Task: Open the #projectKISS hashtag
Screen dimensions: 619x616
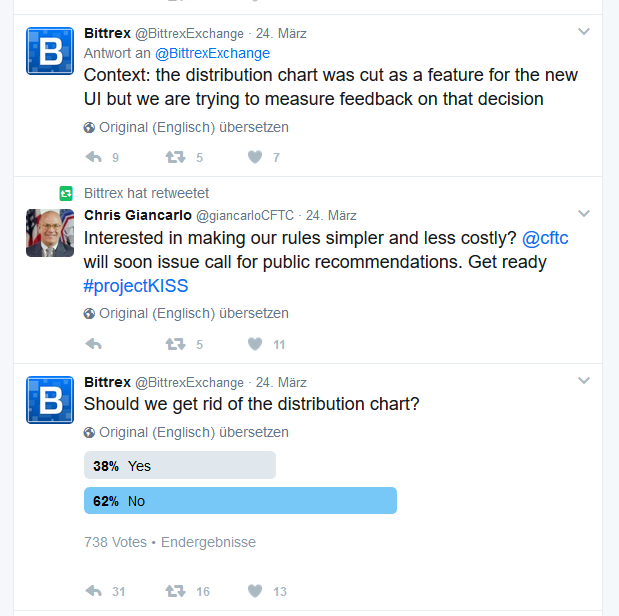Action: (136, 286)
